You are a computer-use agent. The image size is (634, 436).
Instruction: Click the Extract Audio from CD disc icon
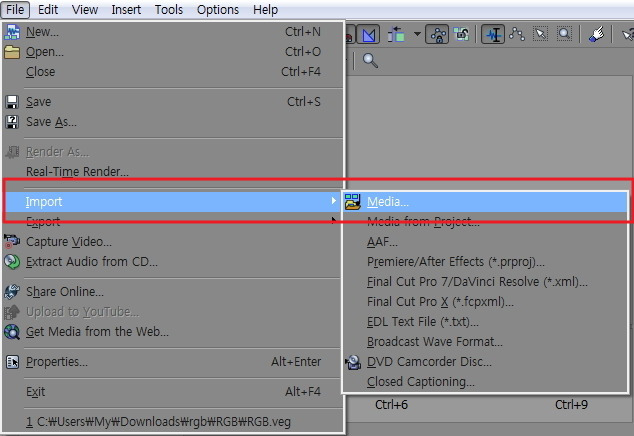click(x=12, y=262)
